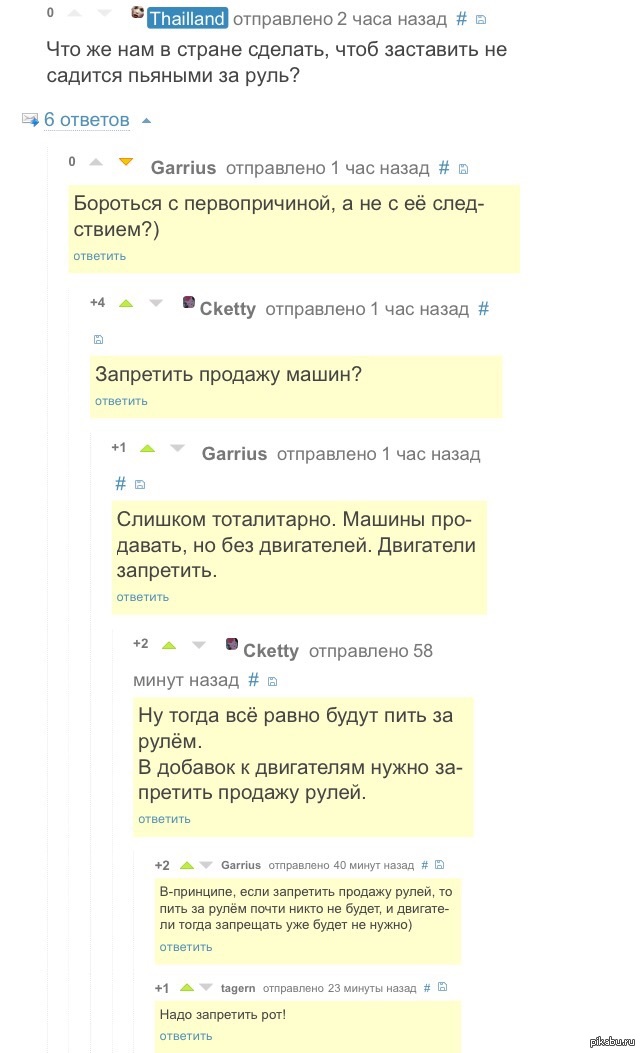Image resolution: width=640 pixels, height=1053 pixels.
Task: Upvote Cketty's "Запретить продажу машин?" comment
Action: 124,302
